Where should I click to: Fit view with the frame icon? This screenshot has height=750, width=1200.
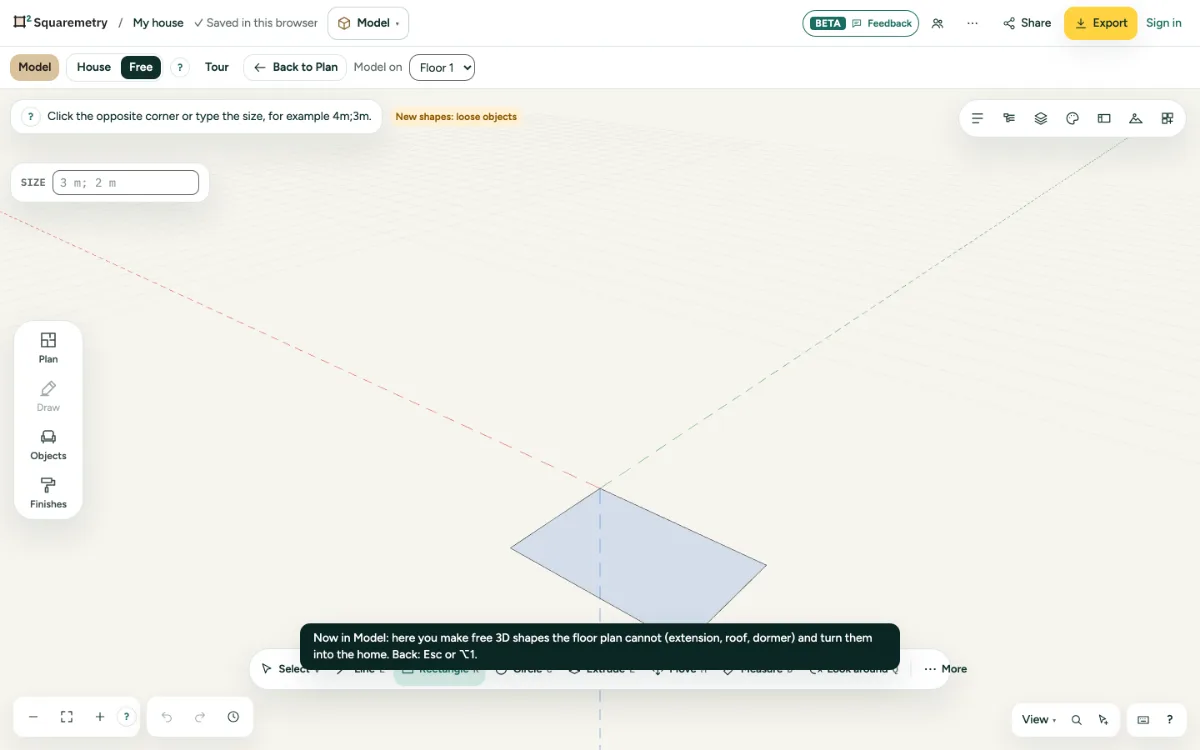point(67,717)
